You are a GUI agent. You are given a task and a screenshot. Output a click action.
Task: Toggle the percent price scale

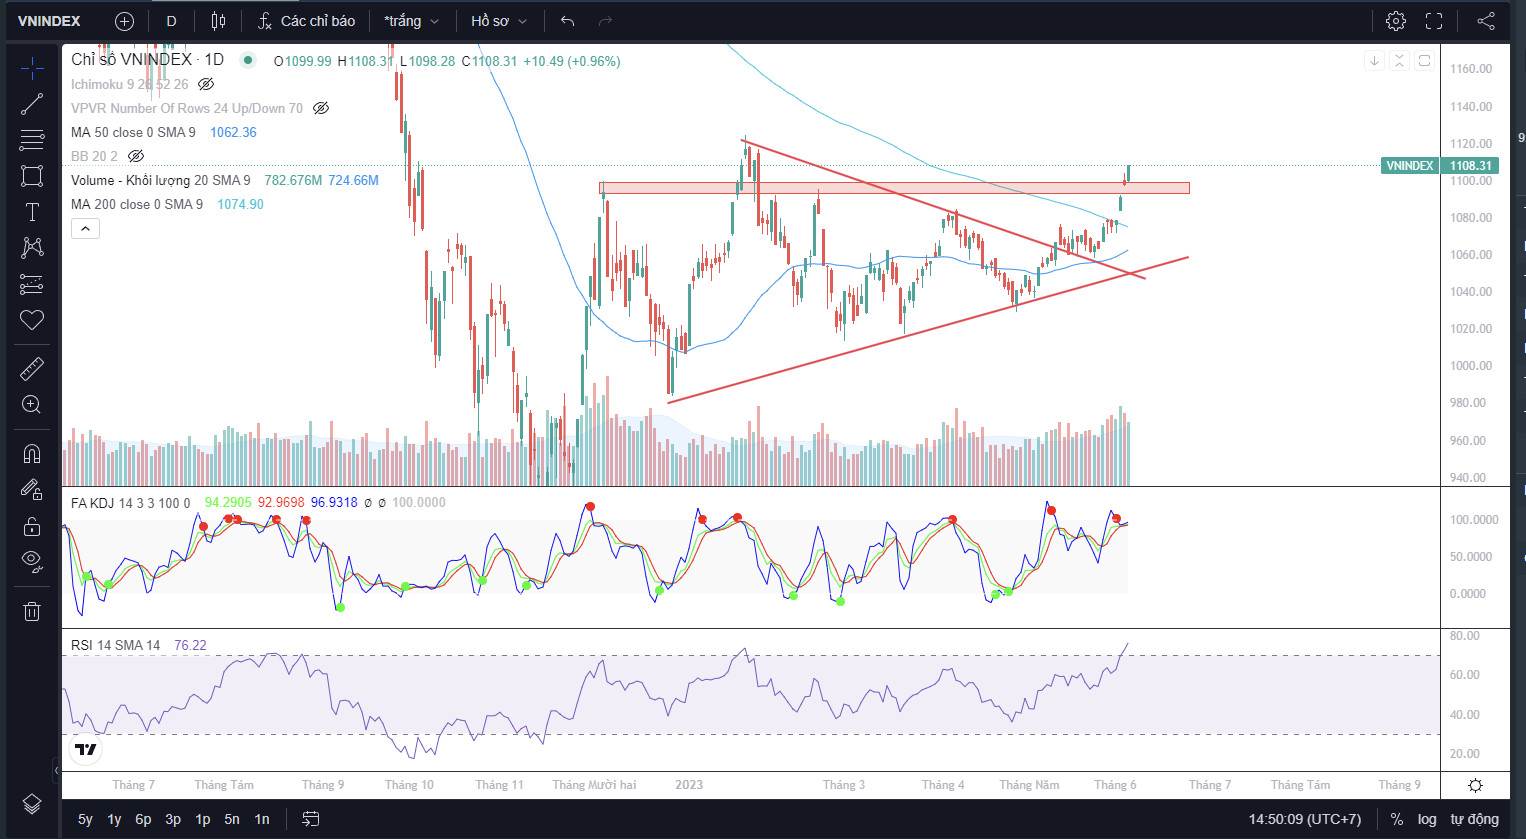[1397, 819]
